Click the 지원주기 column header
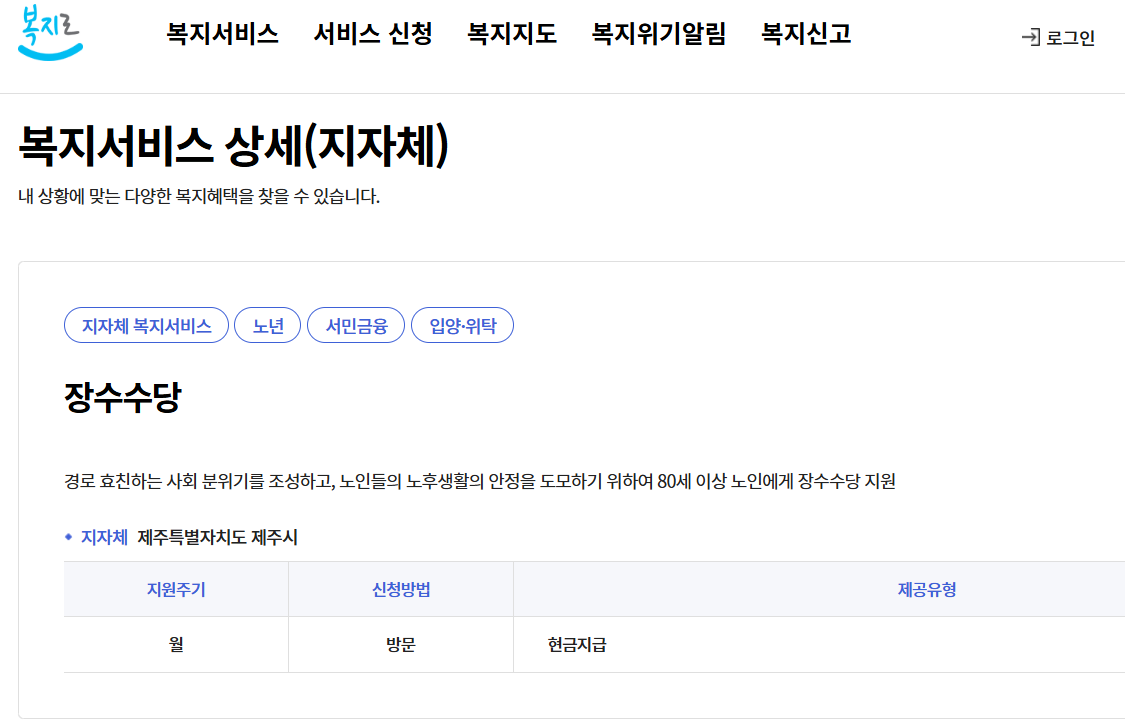Screen dimensions: 1125x721 176,588
